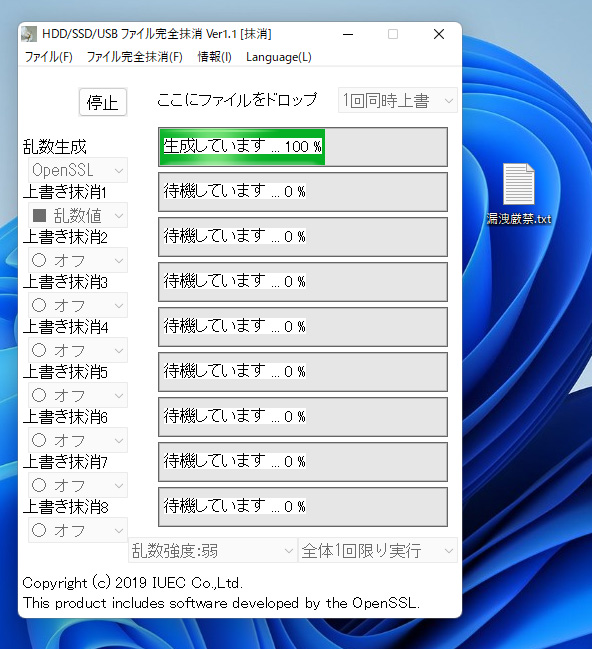This screenshot has height=649, width=592.
Task: Click the filled square icon beside 乱数値
Action: pos(39,215)
